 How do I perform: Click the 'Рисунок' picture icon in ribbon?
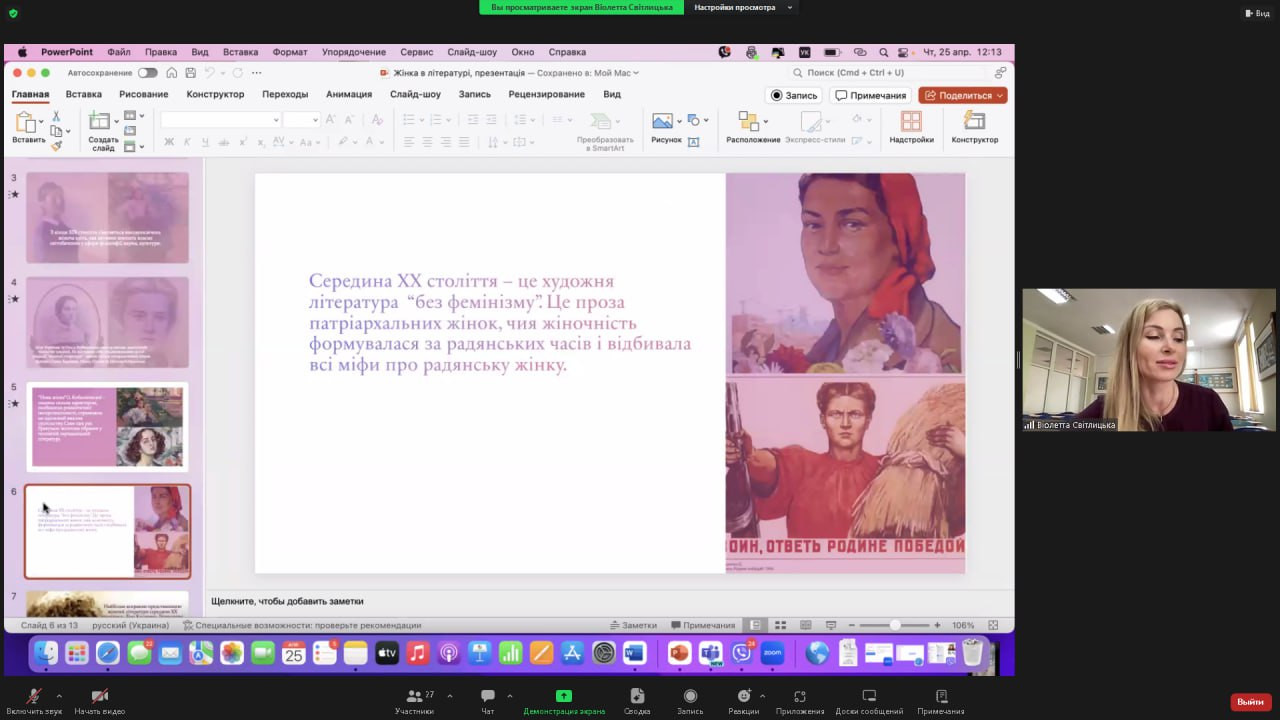(662, 121)
